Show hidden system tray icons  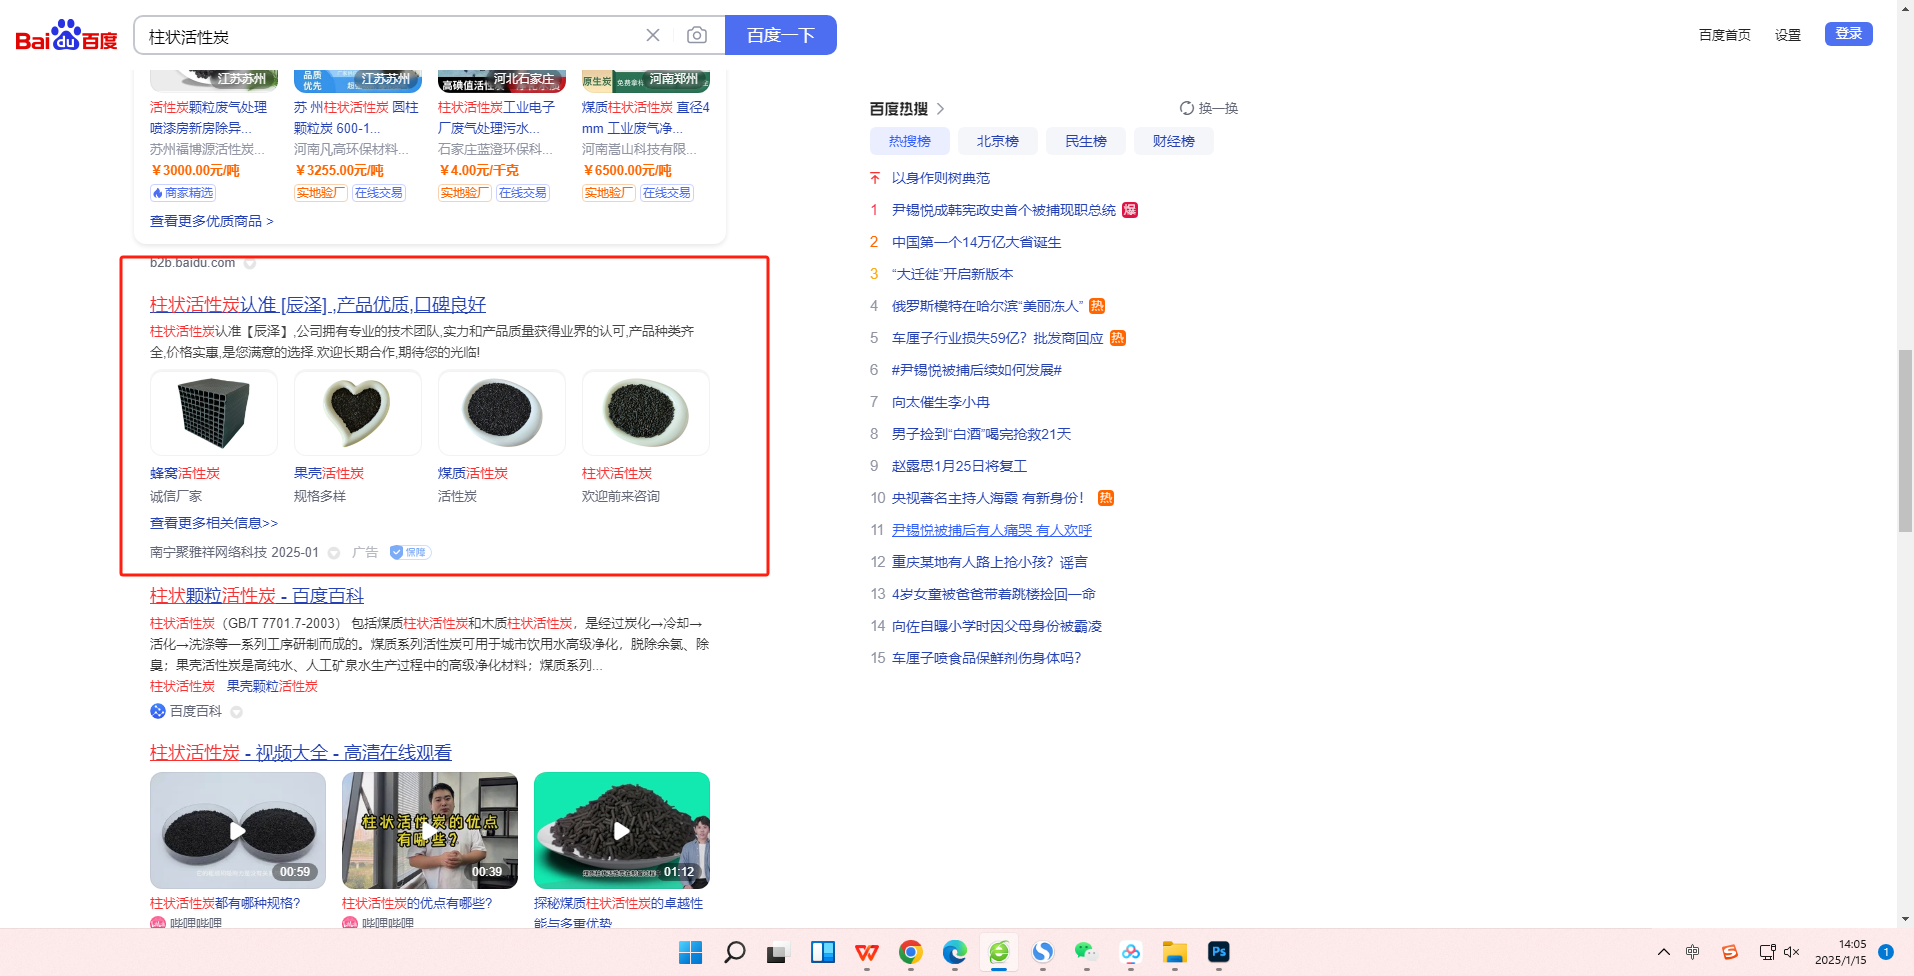tap(1663, 952)
